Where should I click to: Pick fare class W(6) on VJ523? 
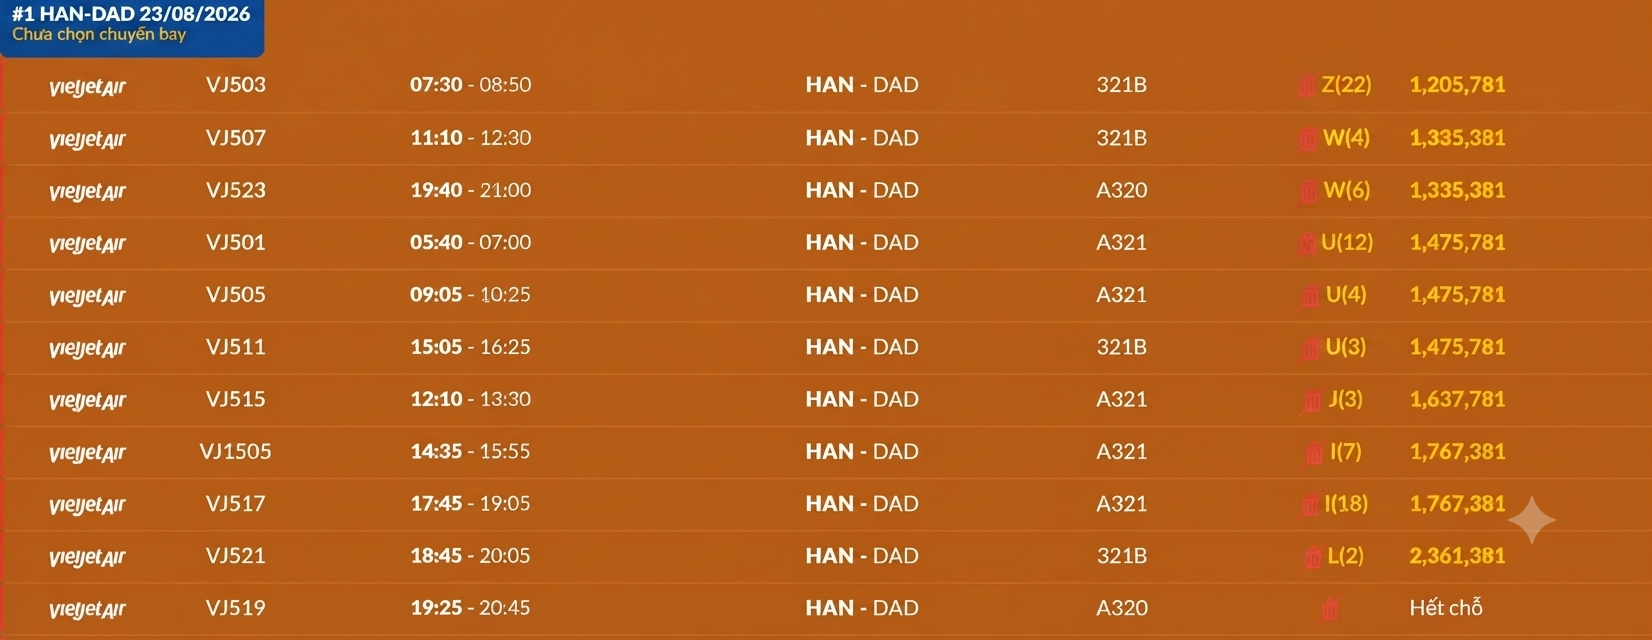point(1347,190)
